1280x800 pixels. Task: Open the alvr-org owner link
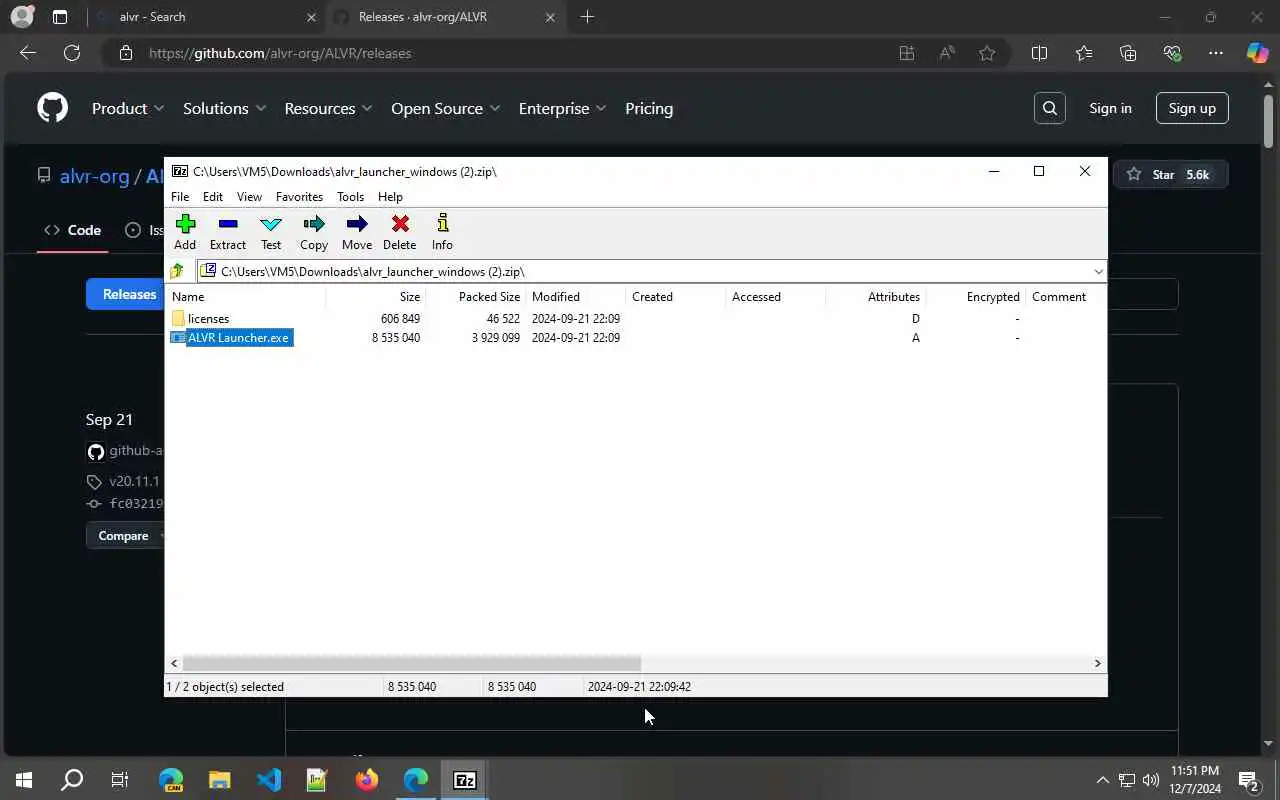click(x=95, y=176)
